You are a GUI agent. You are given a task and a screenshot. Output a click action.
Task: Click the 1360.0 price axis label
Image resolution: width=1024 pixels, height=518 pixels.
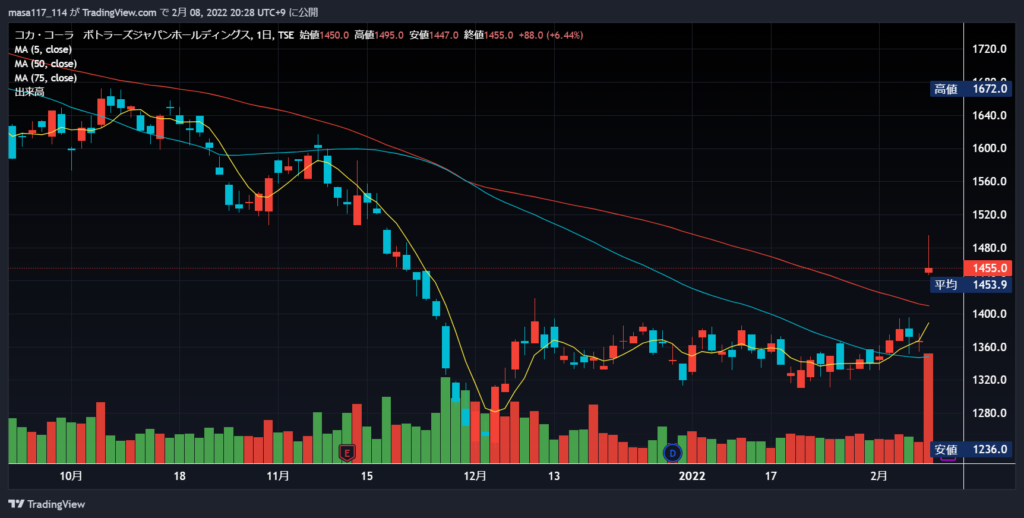989,348
